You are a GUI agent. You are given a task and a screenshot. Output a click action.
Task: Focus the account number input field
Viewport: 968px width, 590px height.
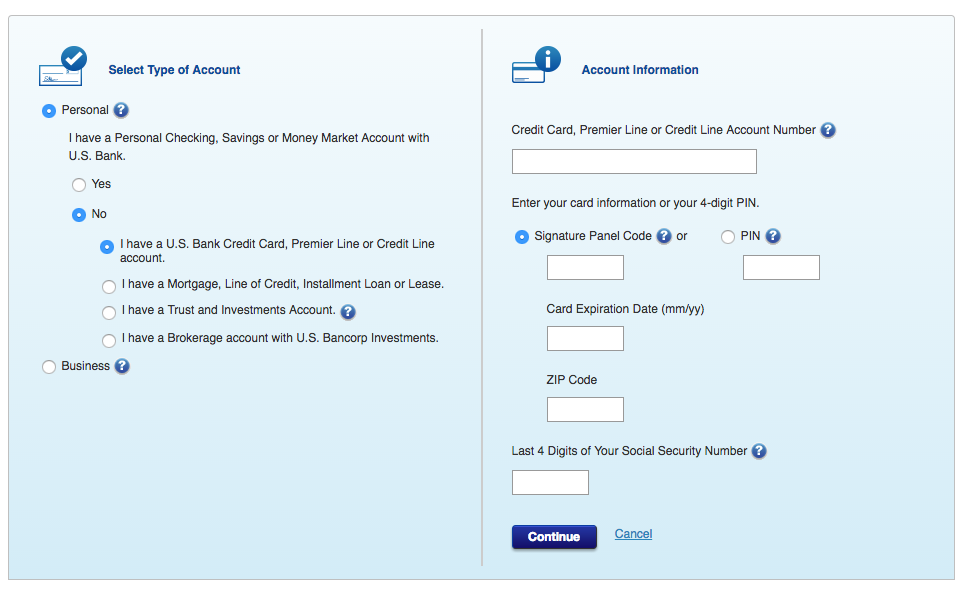click(x=634, y=162)
